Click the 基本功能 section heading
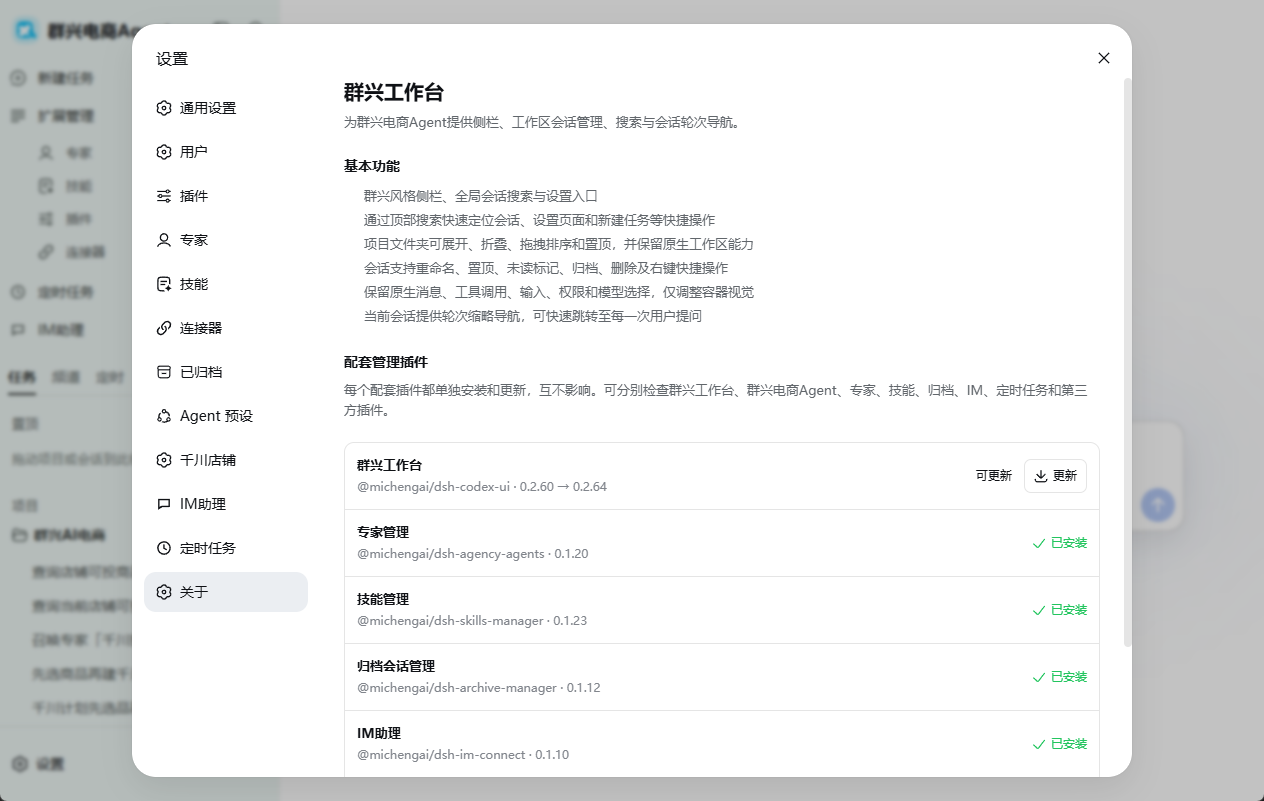The width and height of the screenshot is (1264, 801). [x=372, y=166]
